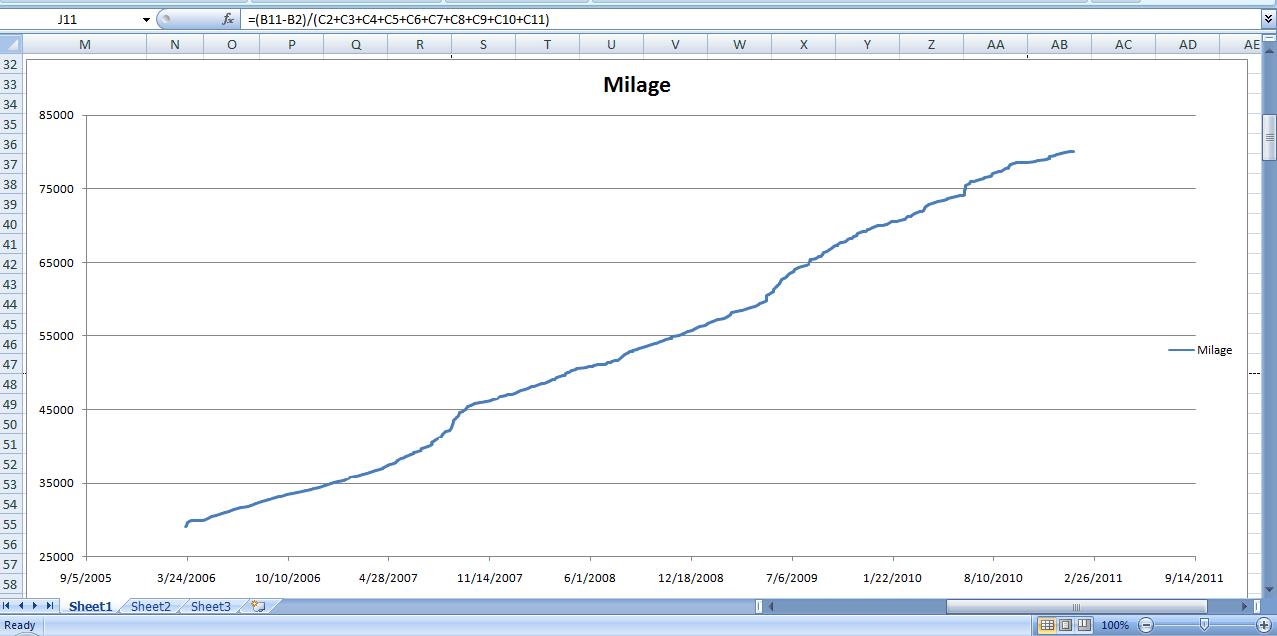The height and width of the screenshot is (636, 1277).
Task: Click the tab bar split handle
Action: 759,606
